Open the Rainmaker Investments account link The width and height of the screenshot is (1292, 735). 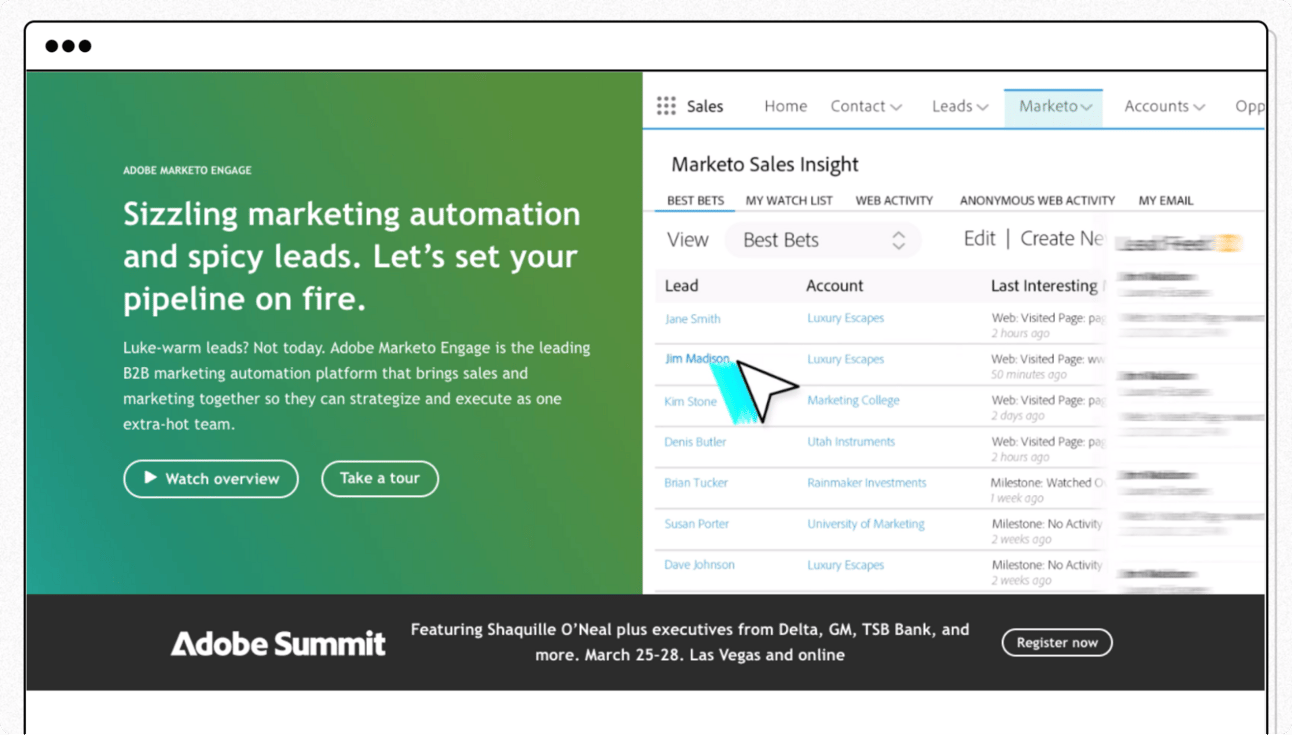click(869, 482)
